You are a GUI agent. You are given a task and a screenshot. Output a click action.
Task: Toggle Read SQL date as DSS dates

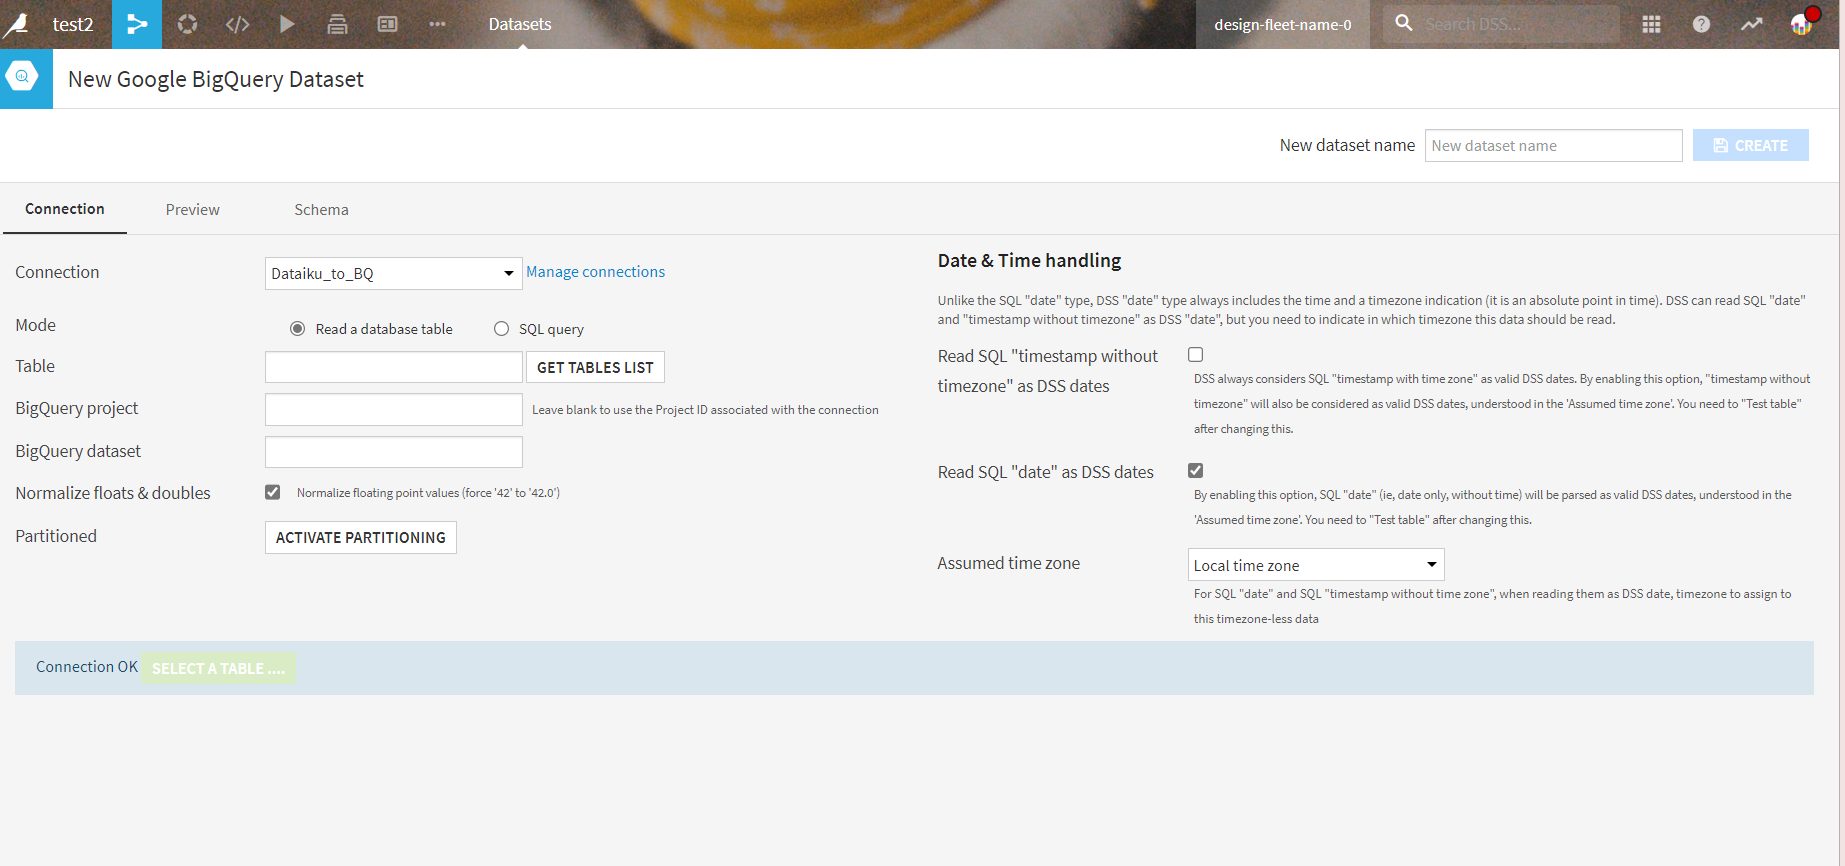point(1195,471)
